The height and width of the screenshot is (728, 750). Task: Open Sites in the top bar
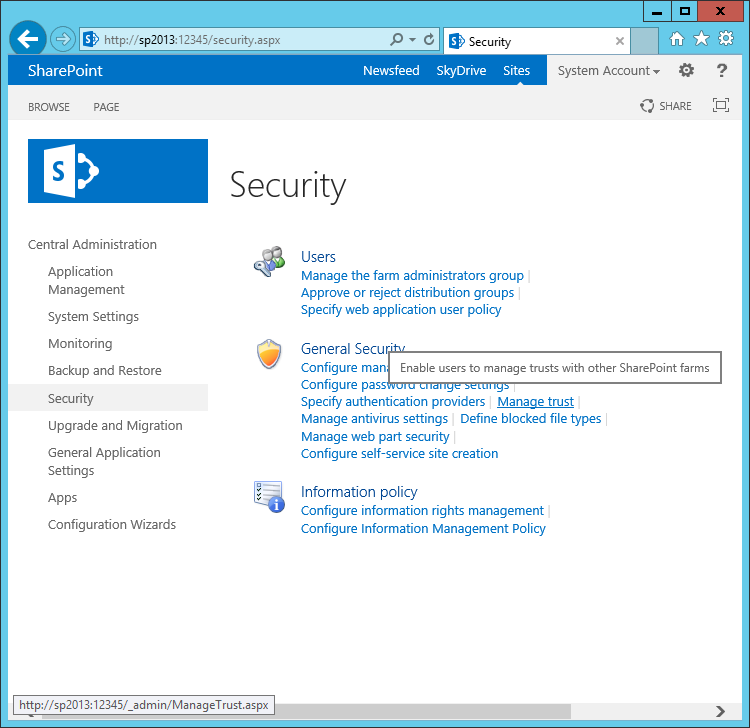tap(516, 70)
